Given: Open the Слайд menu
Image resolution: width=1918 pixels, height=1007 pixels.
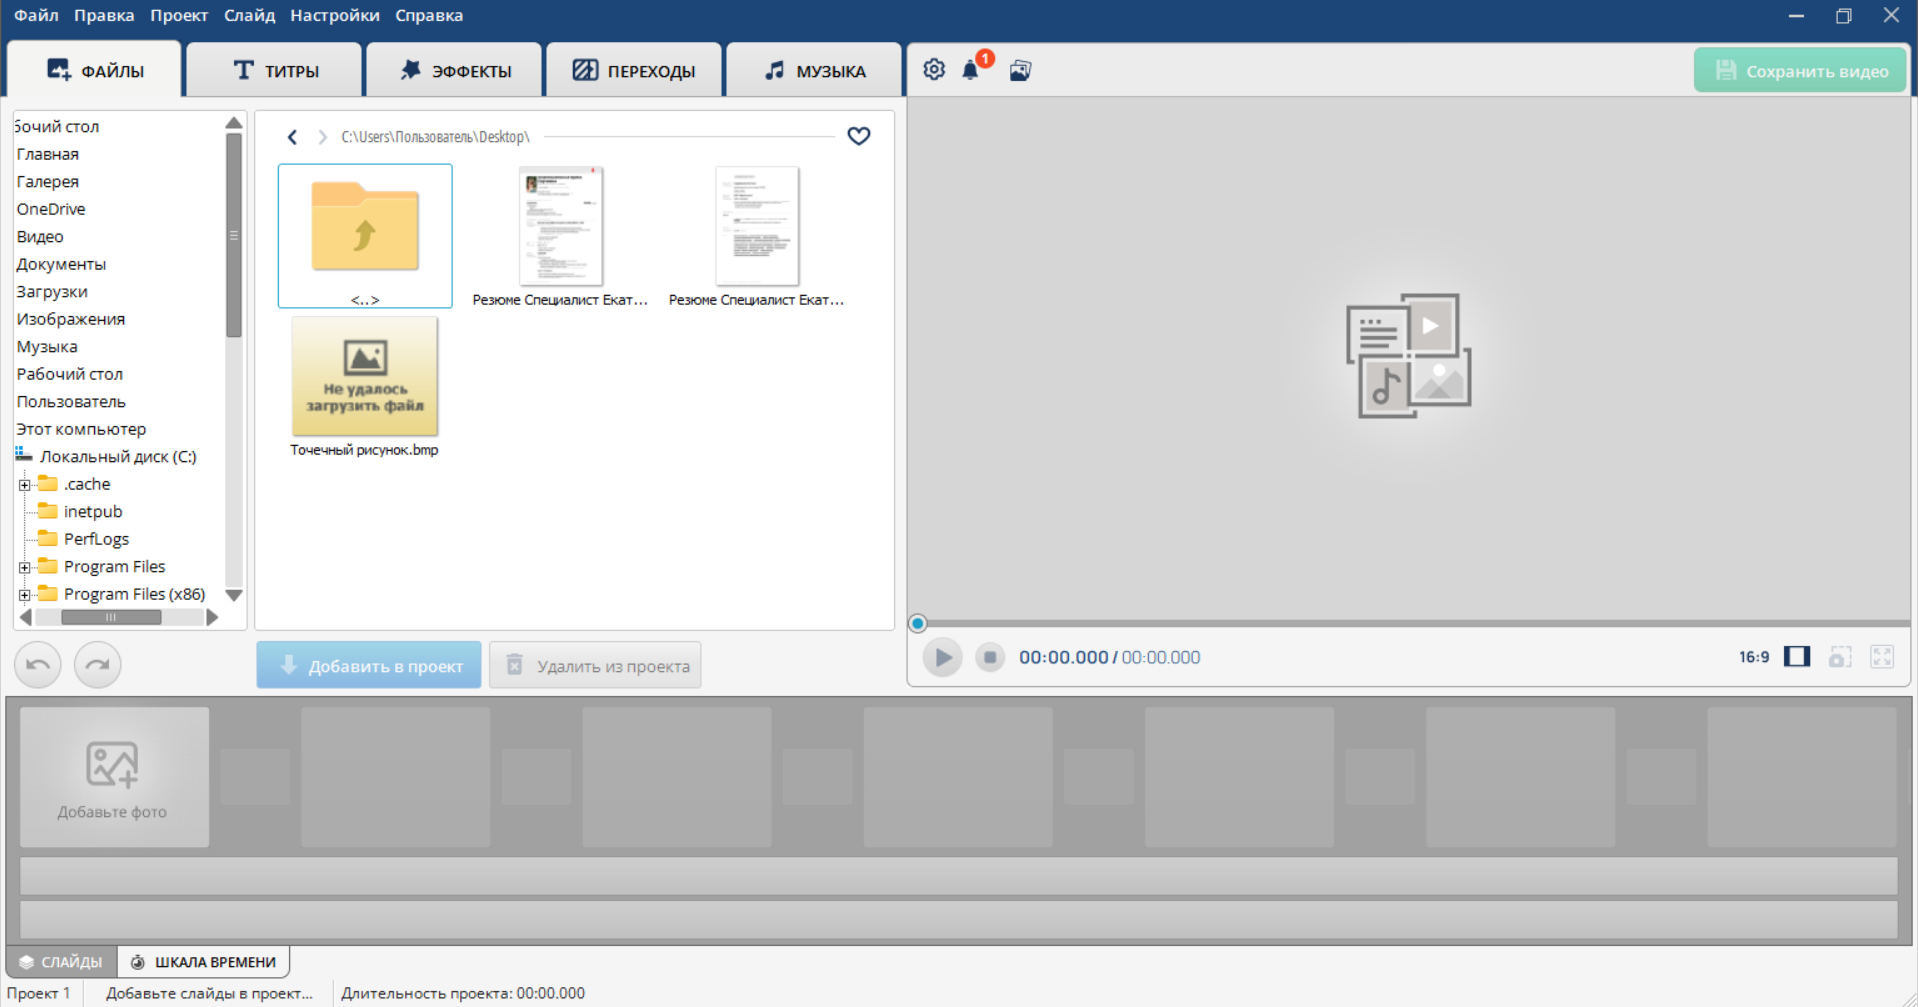Looking at the screenshot, I should point(249,15).
